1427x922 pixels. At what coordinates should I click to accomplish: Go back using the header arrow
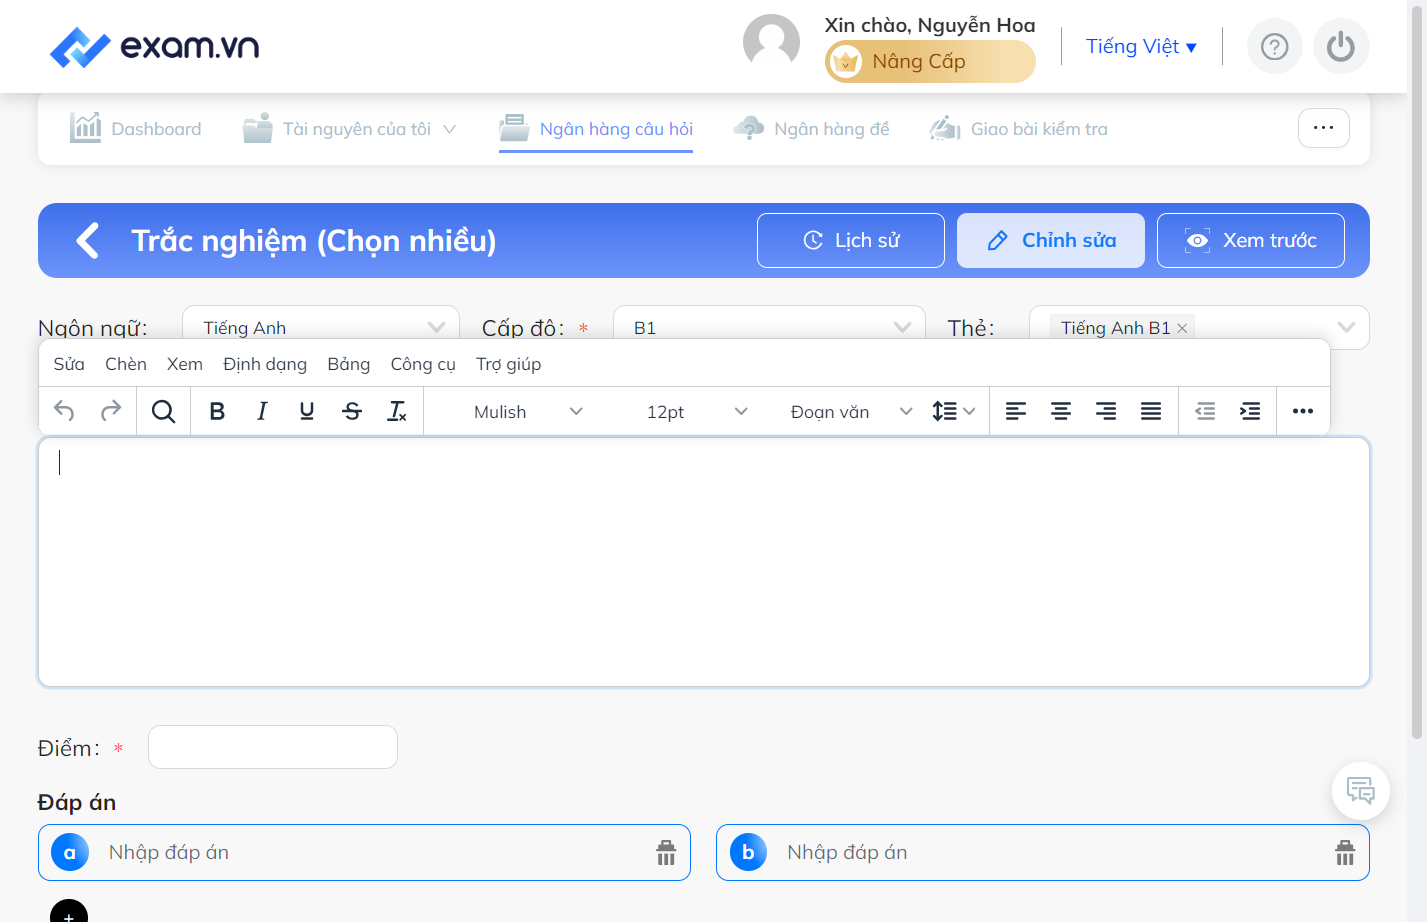[88, 240]
